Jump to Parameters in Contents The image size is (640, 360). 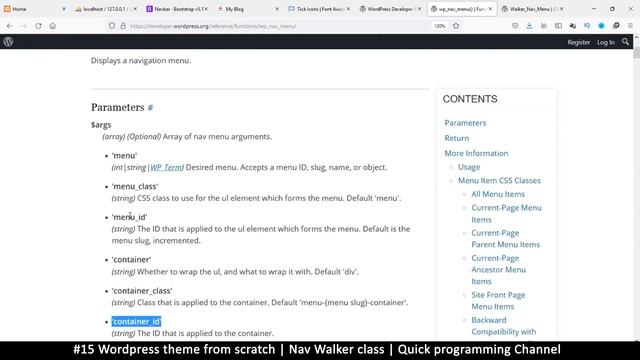(465, 123)
